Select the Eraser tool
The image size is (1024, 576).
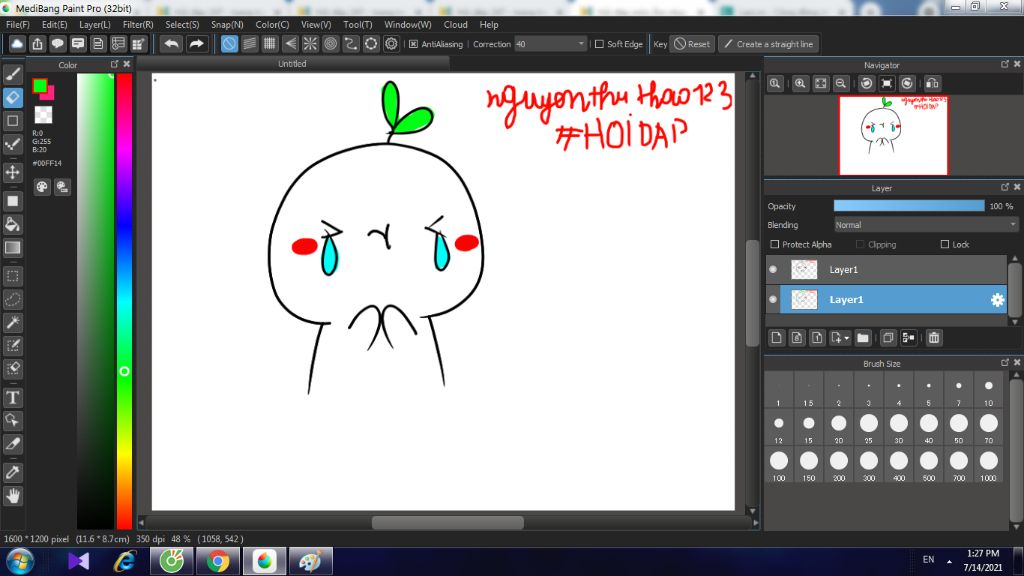12,97
